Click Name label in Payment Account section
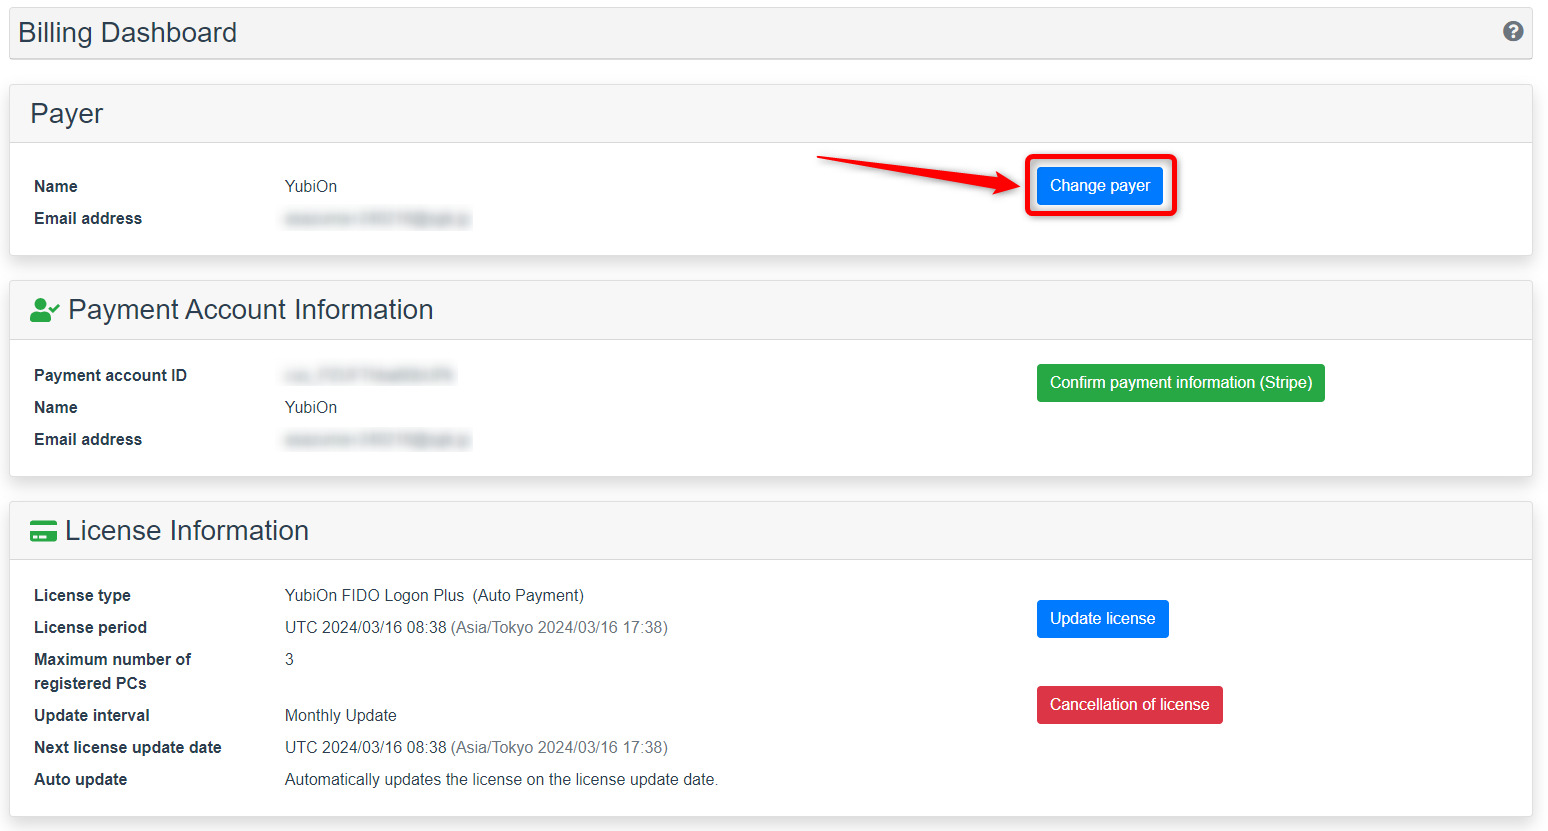Image resolution: width=1548 pixels, height=831 pixels. point(56,408)
